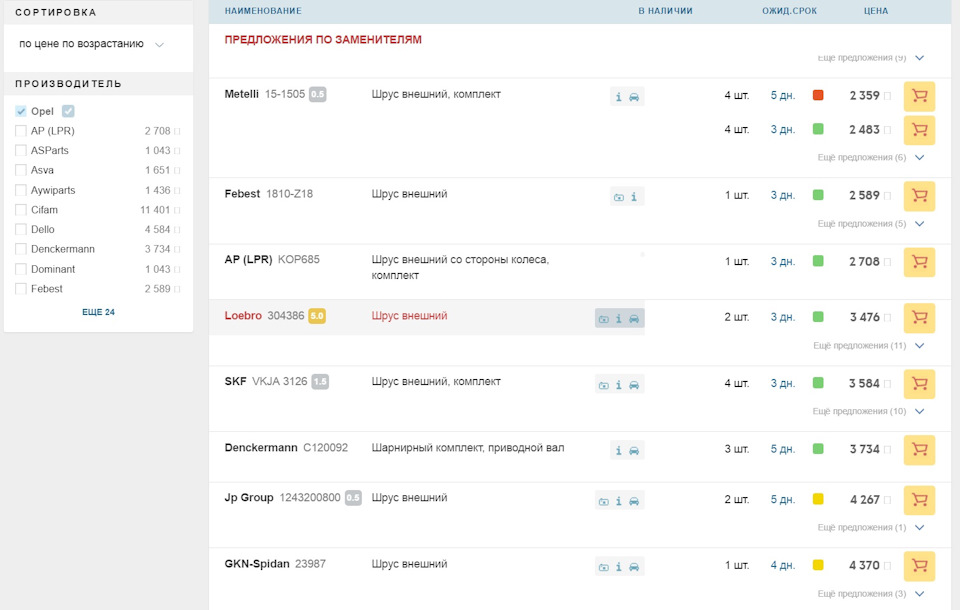The image size is (960, 610).
Task: Tick the small checkbox beside price 3 476
Action: pos(888,317)
